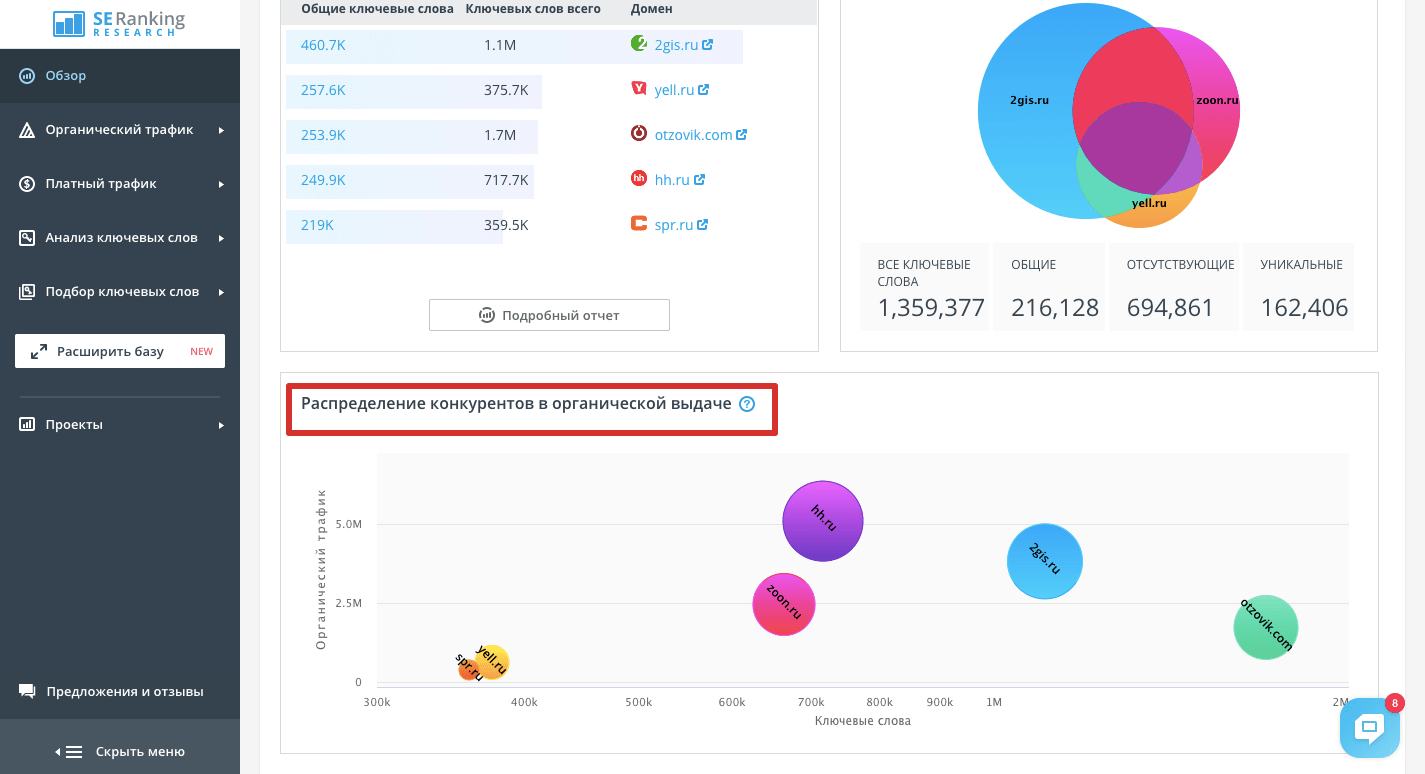Click the Расширить базу button
Viewport: 1425px width, 774px height.
(x=120, y=351)
